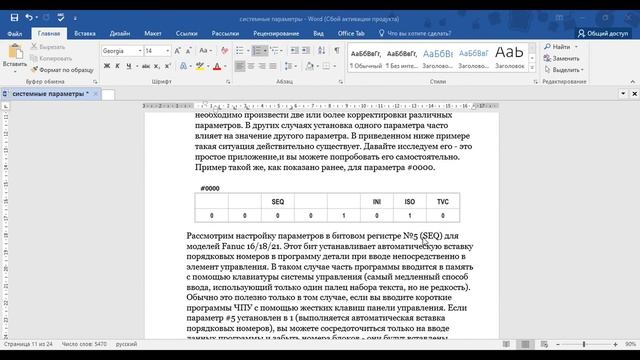Decrease paragraph indent
Viewport: 640px width, 360px height.
click(294, 51)
